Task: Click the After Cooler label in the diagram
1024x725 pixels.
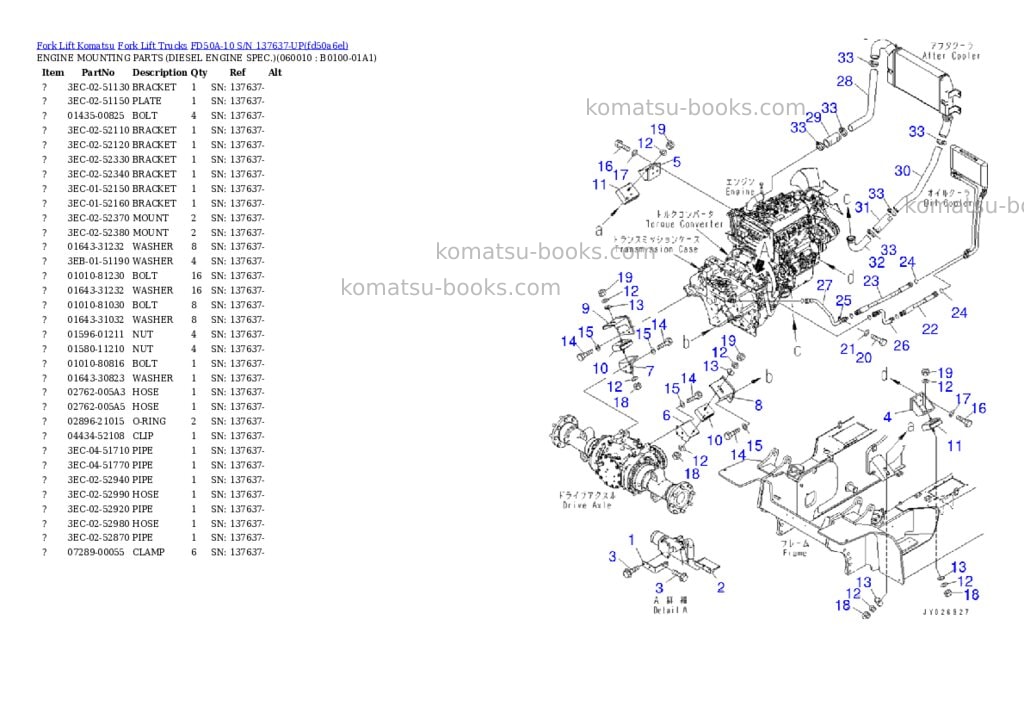Action: point(952,56)
